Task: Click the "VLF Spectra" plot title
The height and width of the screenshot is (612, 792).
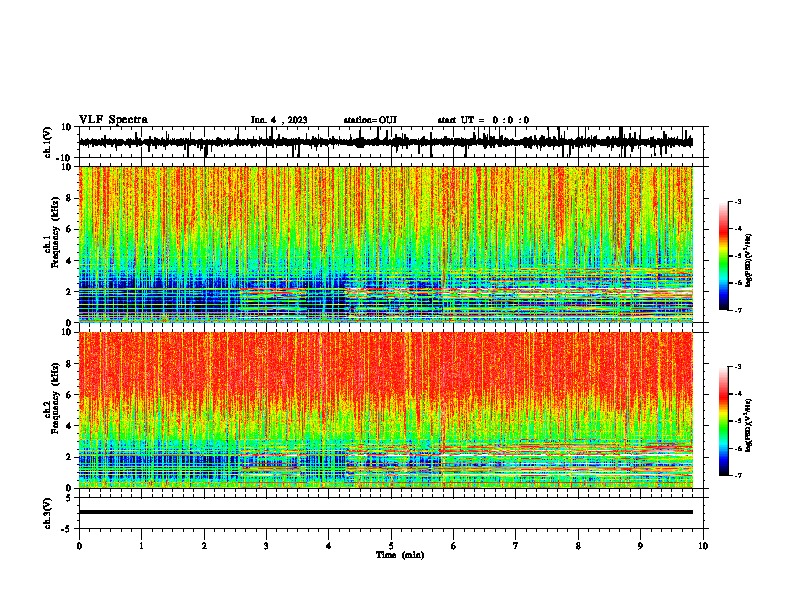Action: [x=113, y=120]
